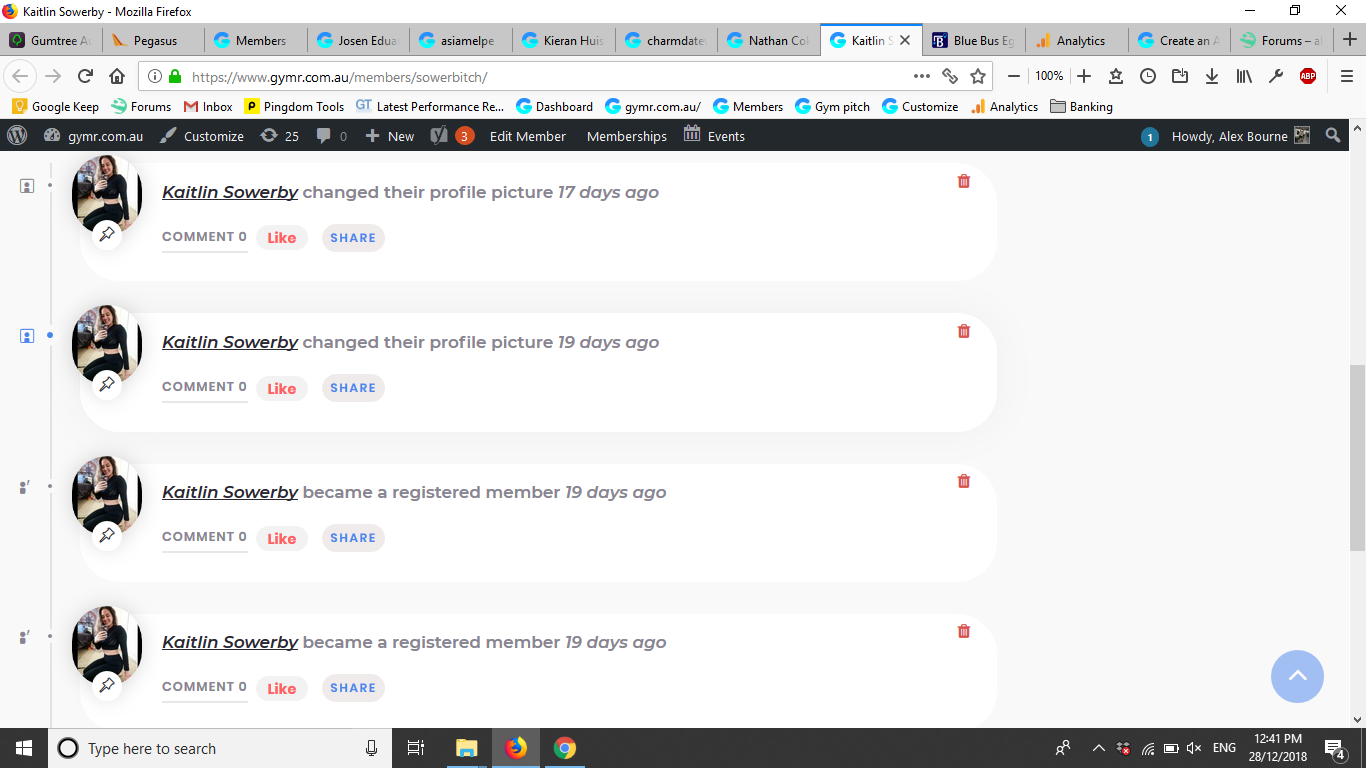The height and width of the screenshot is (768, 1366).
Task: Delete the profile picture 17 days ago activity
Action: coord(964,181)
